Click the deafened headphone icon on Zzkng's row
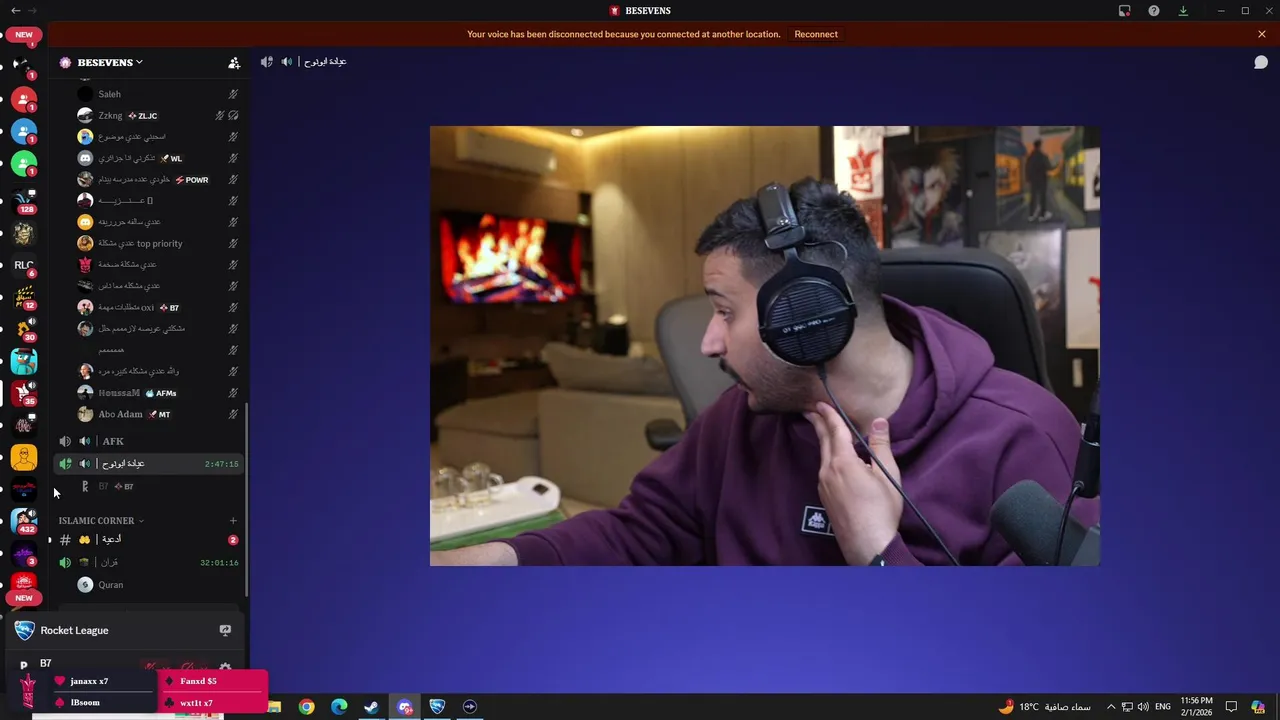Image resolution: width=1280 pixels, height=720 pixels. click(x=233, y=115)
